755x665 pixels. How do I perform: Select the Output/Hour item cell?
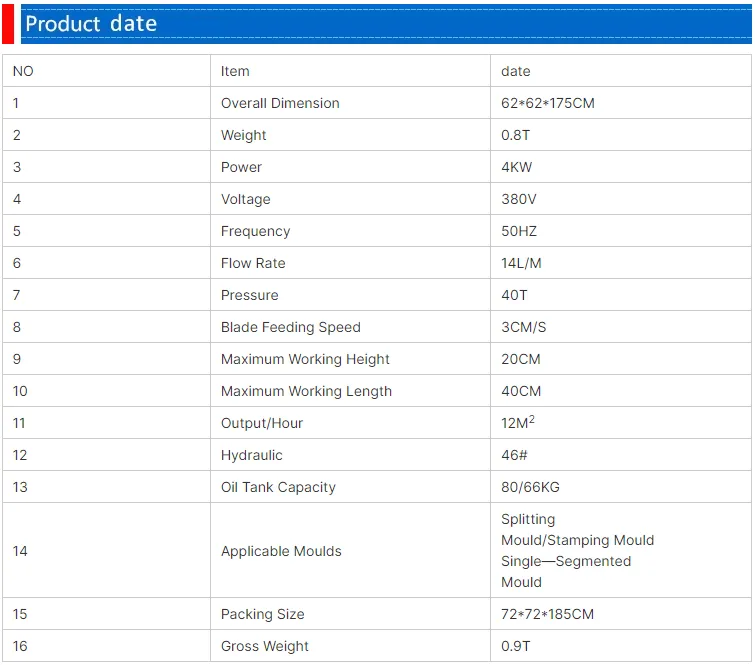350,423
